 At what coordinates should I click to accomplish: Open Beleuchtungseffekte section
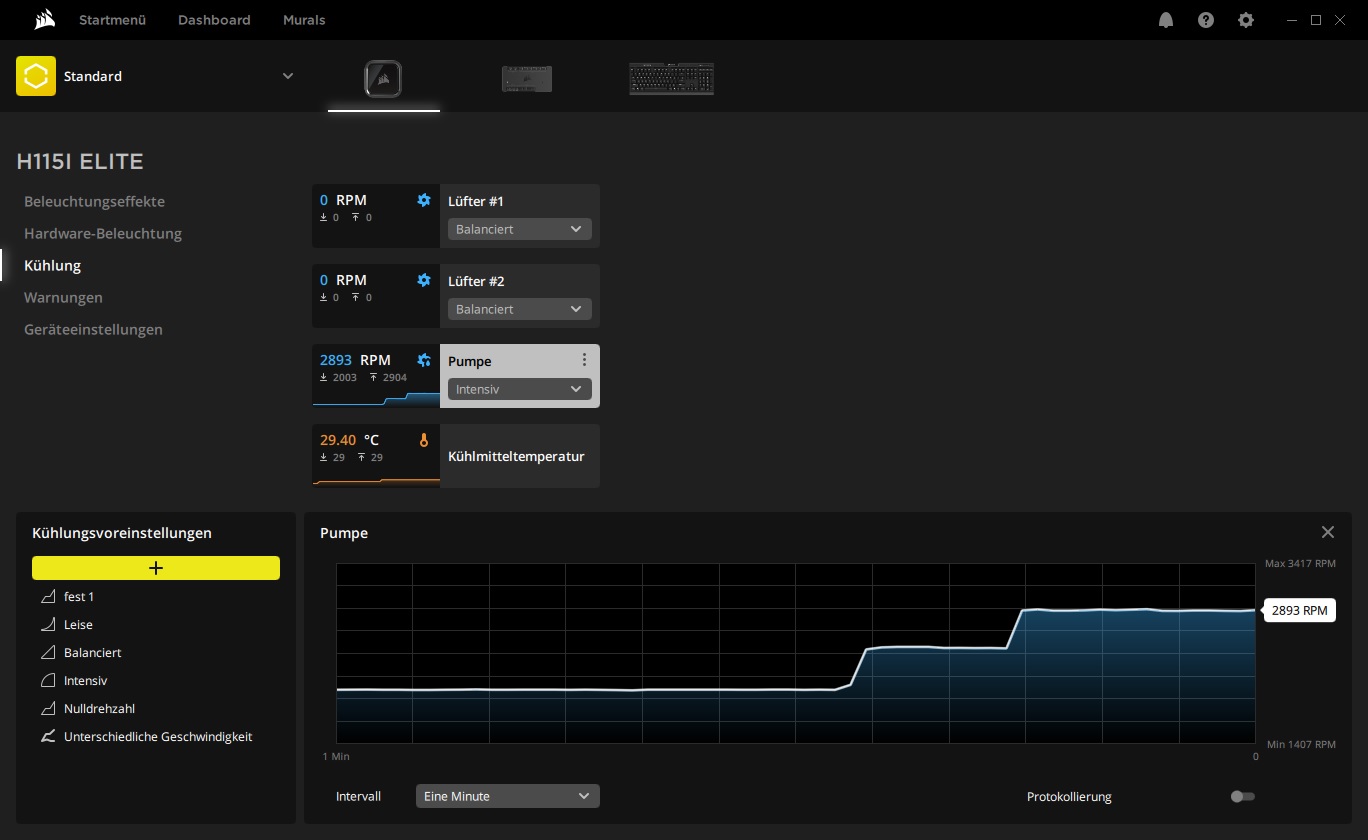point(94,201)
